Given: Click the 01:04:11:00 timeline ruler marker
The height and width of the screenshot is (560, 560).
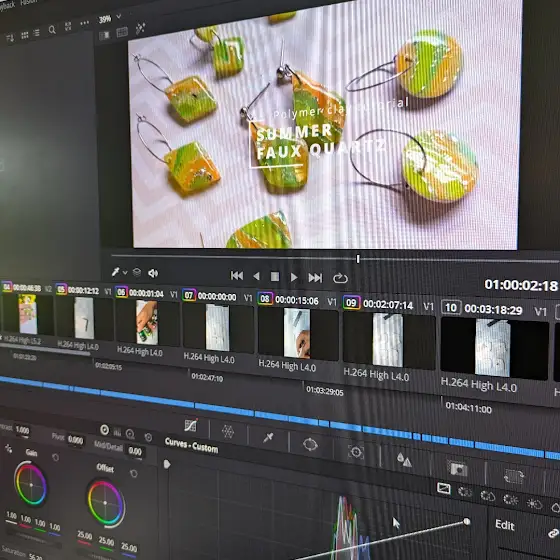Looking at the screenshot, I should pos(469,407).
